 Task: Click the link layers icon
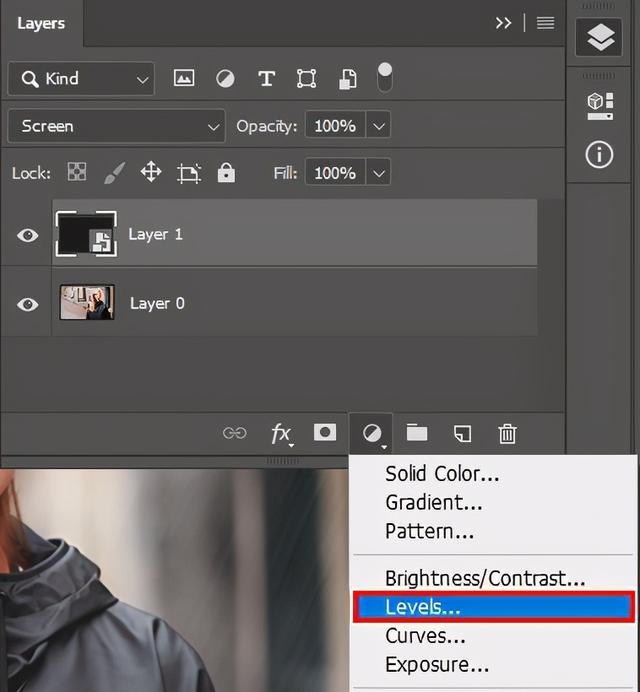tap(234, 433)
